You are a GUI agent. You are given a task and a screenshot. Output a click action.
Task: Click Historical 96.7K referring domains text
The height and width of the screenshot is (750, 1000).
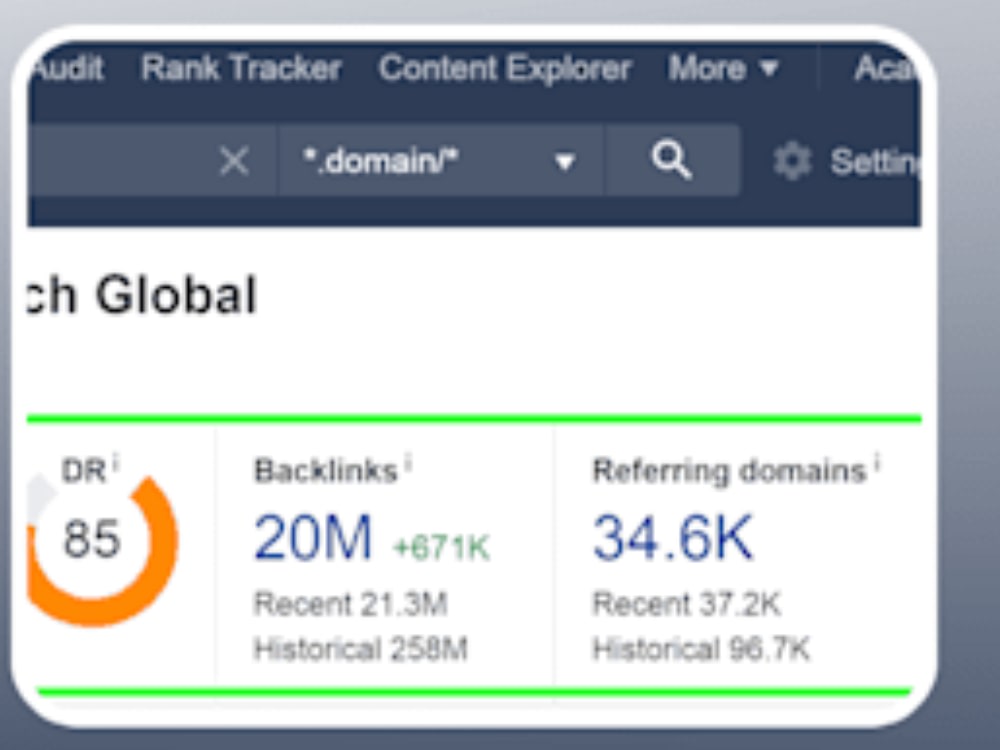701,649
